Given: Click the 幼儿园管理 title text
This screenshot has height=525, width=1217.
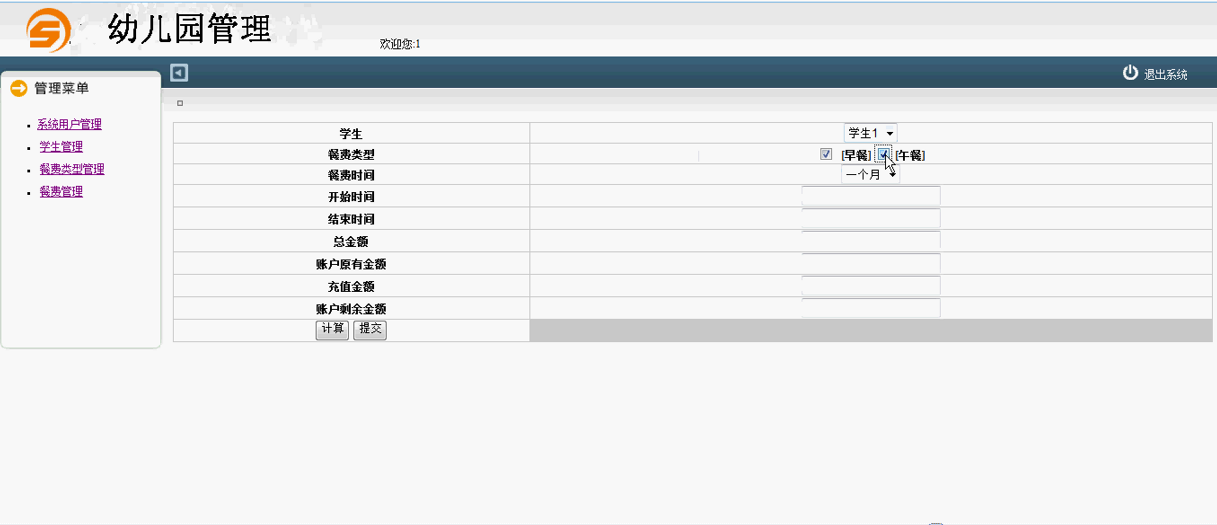Looking at the screenshot, I should pyautogui.click(x=190, y=29).
